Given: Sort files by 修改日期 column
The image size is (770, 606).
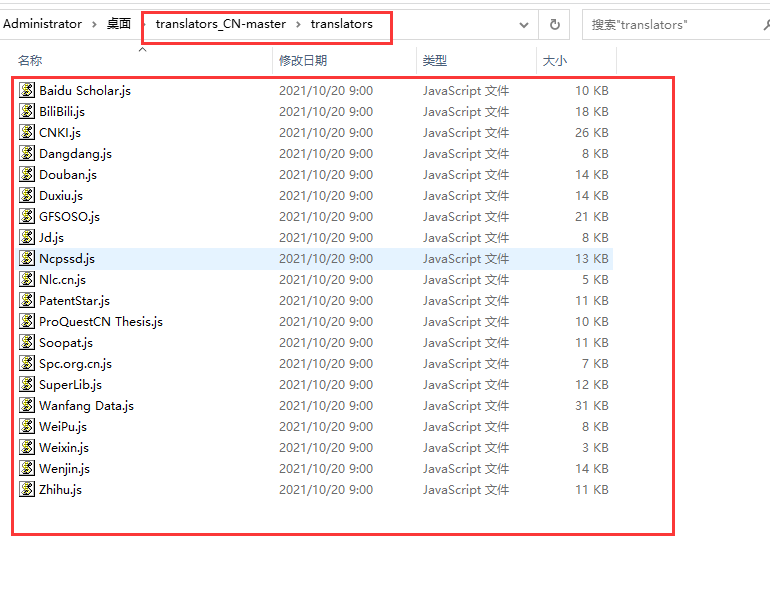Looking at the screenshot, I should [x=302, y=60].
